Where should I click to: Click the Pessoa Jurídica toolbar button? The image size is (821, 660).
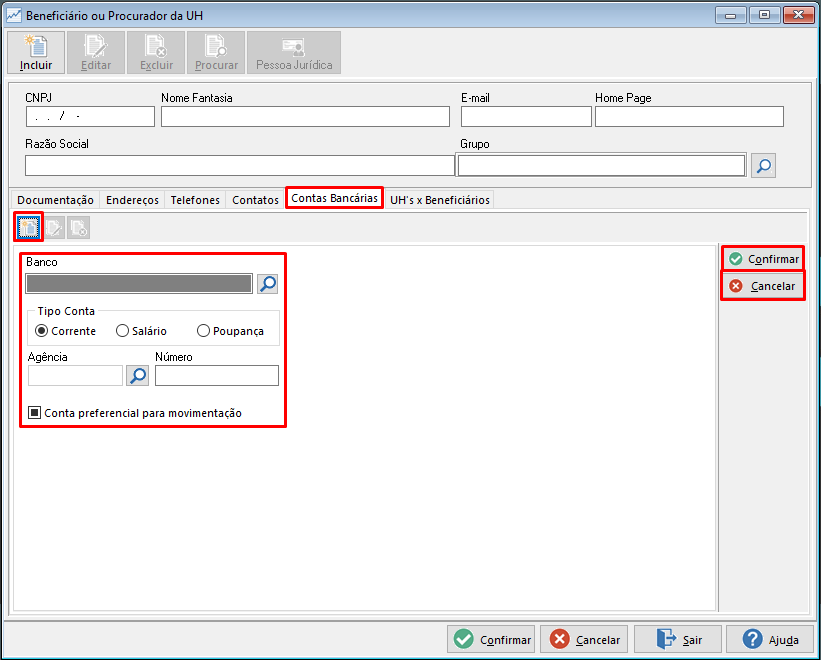click(294, 52)
